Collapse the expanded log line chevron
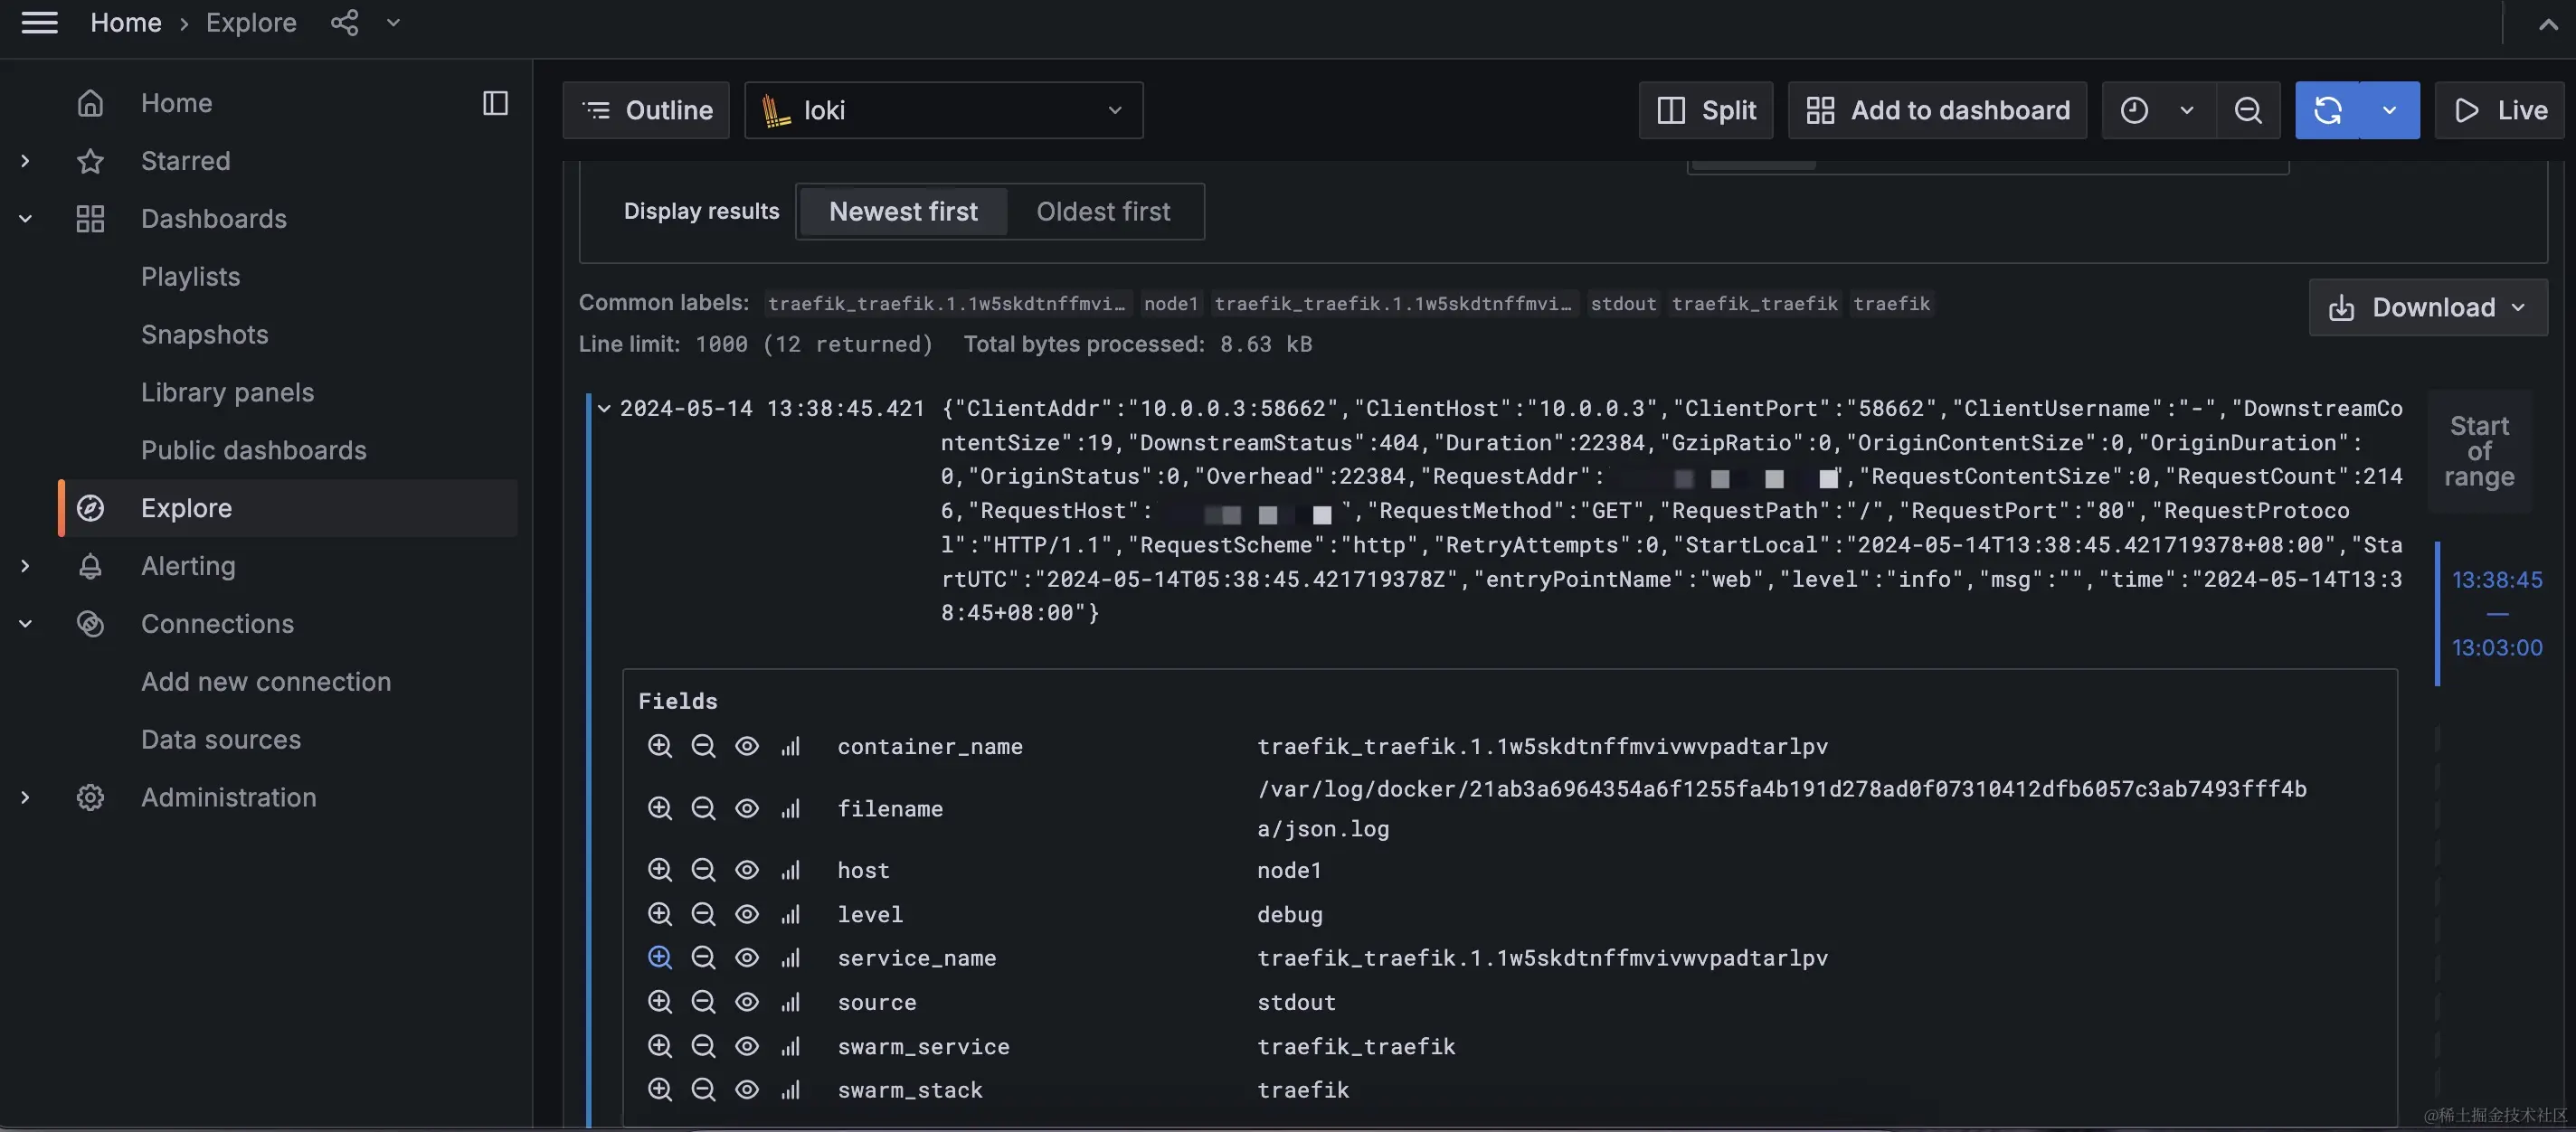Image resolution: width=2576 pixels, height=1132 pixels. click(604, 408)
